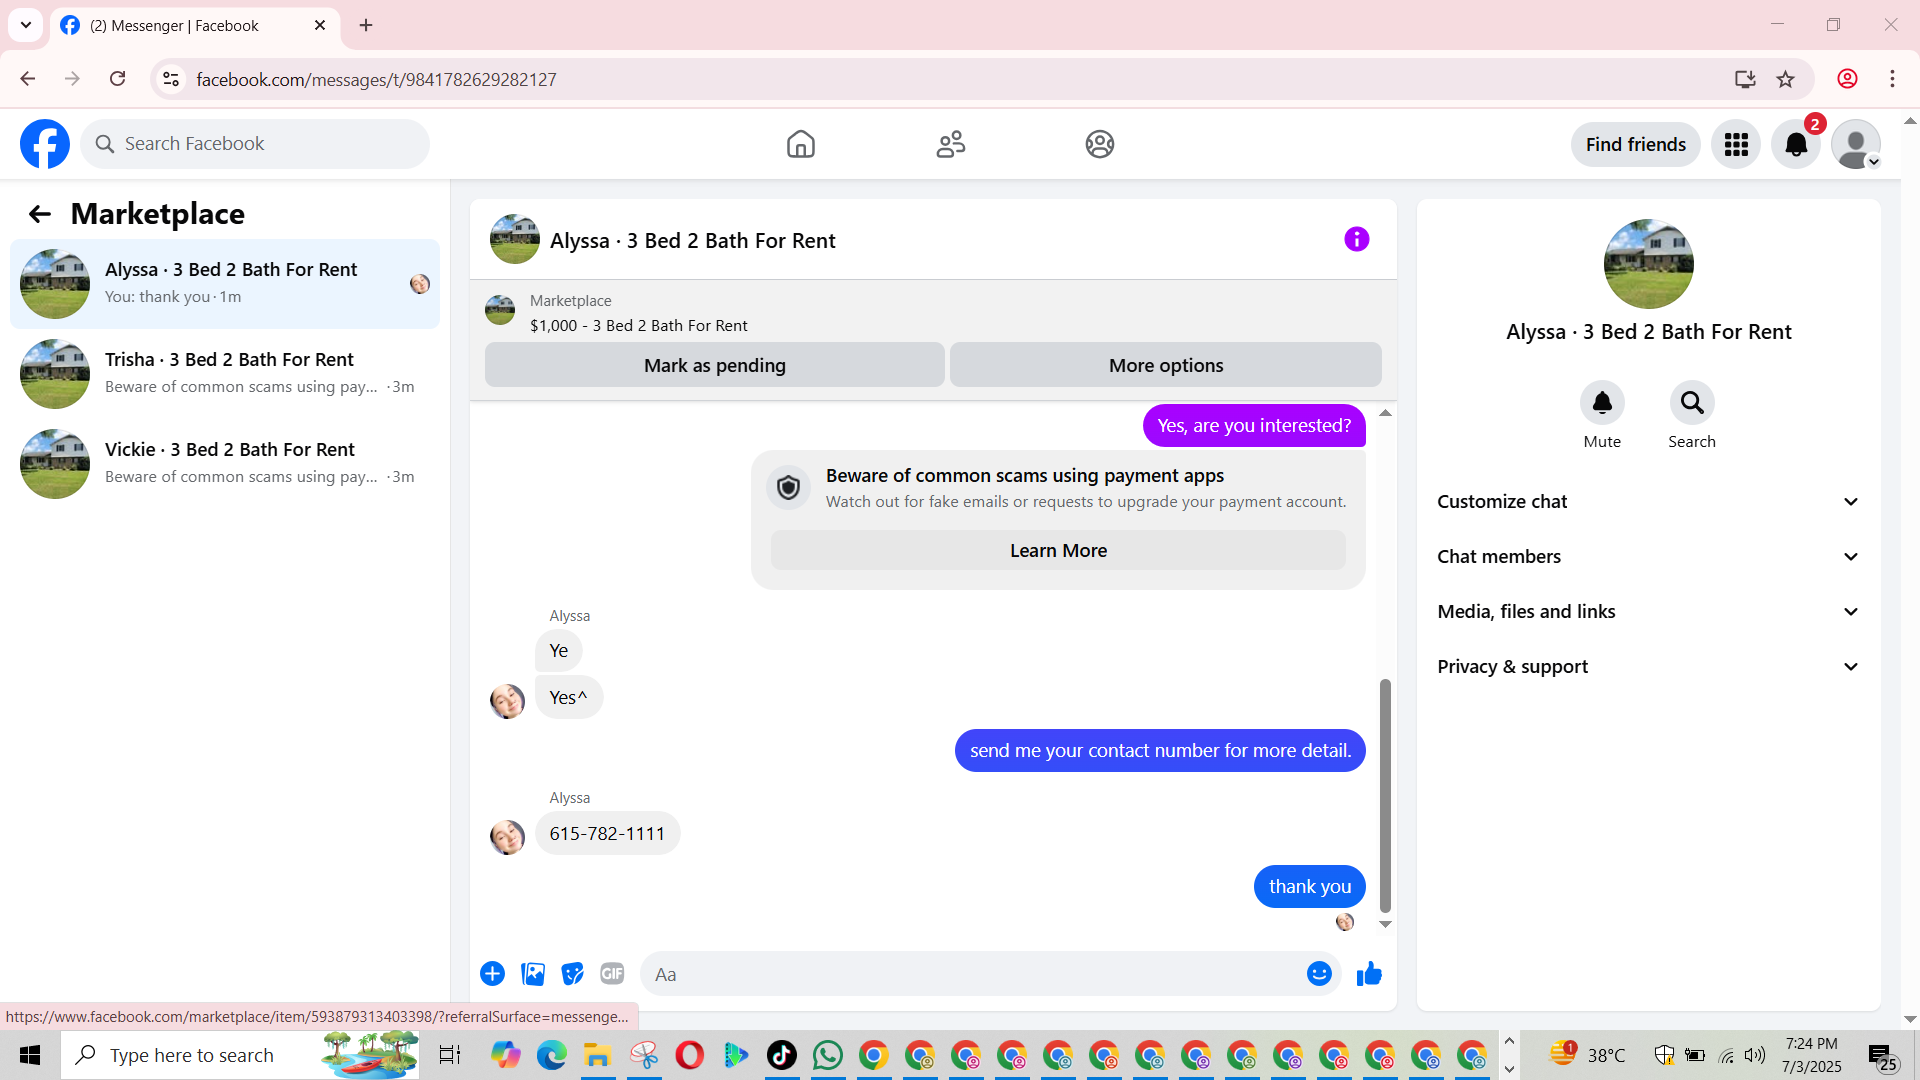Open the Facebook notifications bell
Screen dimensions: 1920x1080
[x=1796, y=145]
